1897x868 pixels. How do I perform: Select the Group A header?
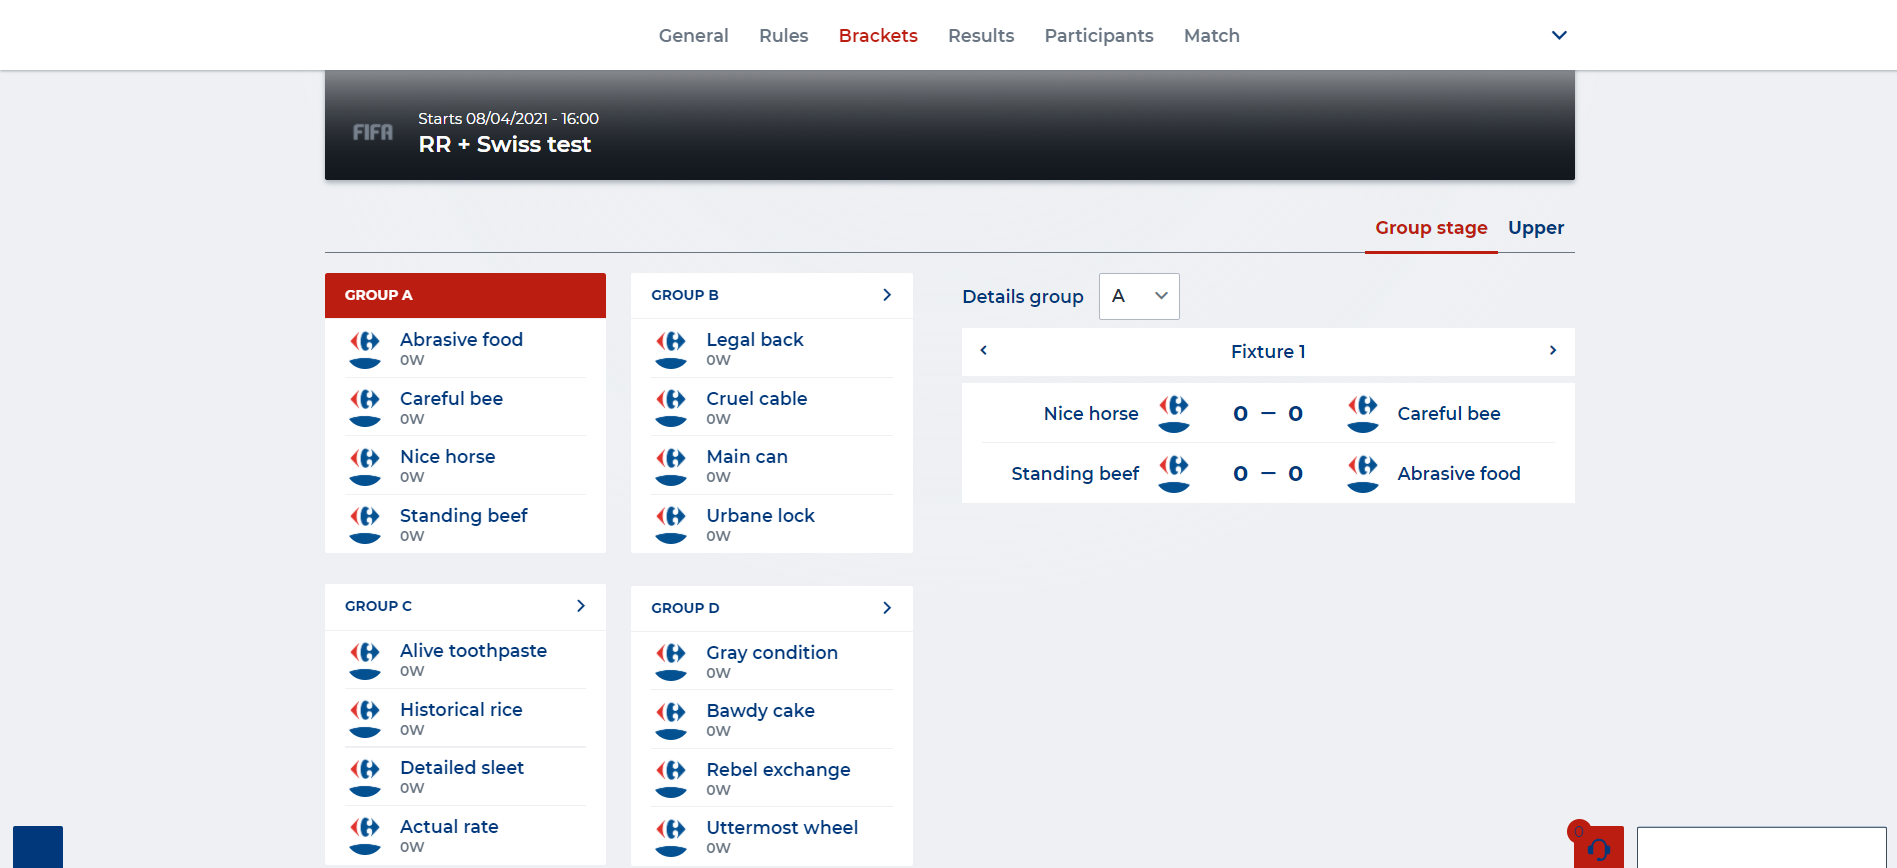point(465,295)
